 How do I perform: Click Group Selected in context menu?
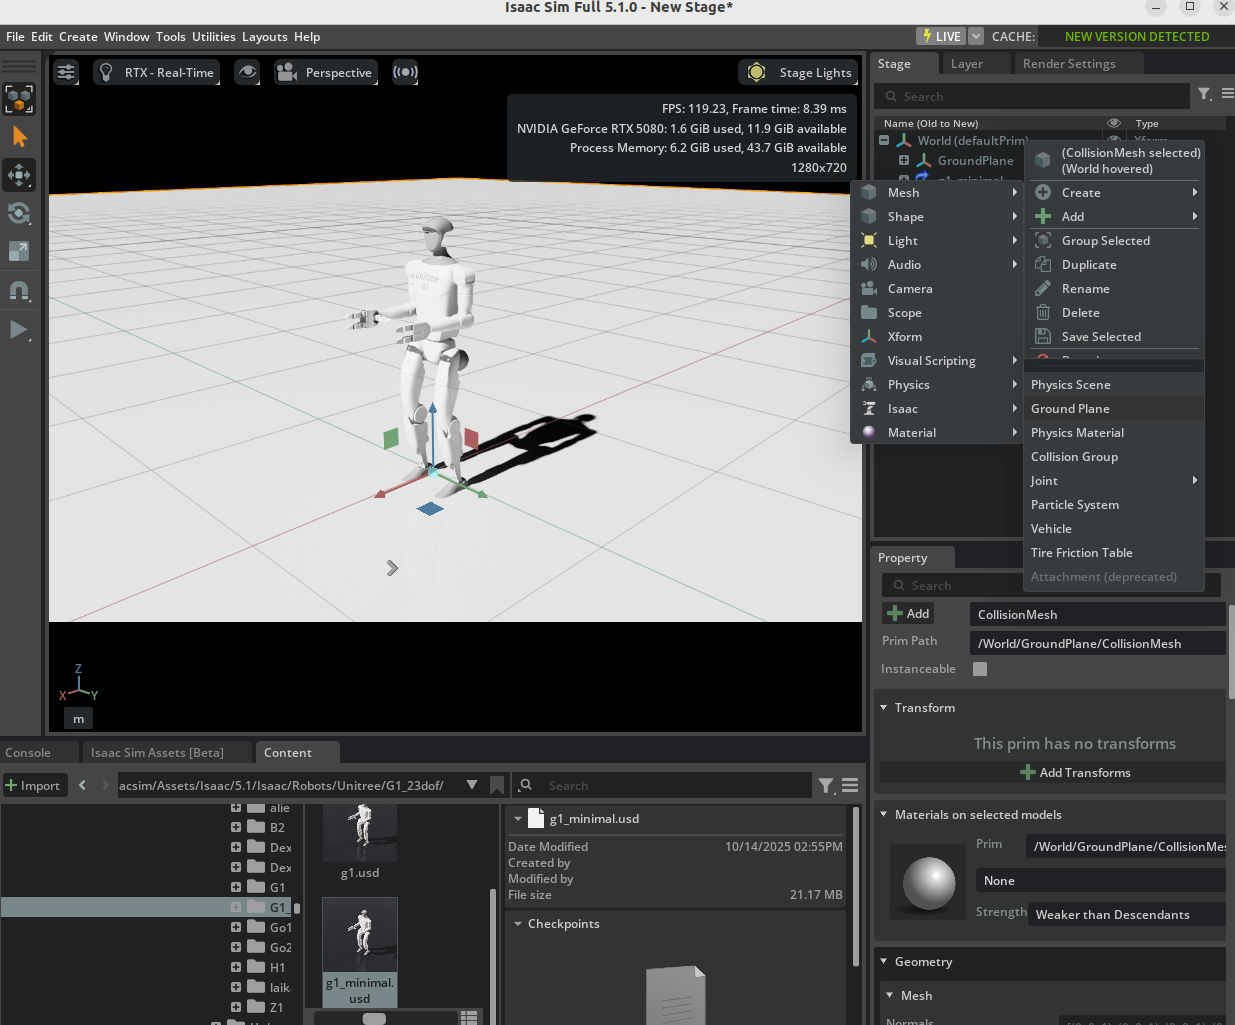coord(1114,241)
